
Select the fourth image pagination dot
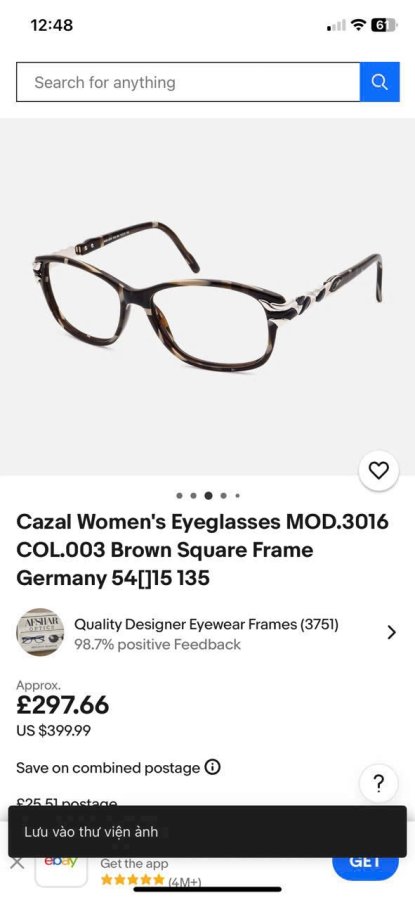point(223,495)
